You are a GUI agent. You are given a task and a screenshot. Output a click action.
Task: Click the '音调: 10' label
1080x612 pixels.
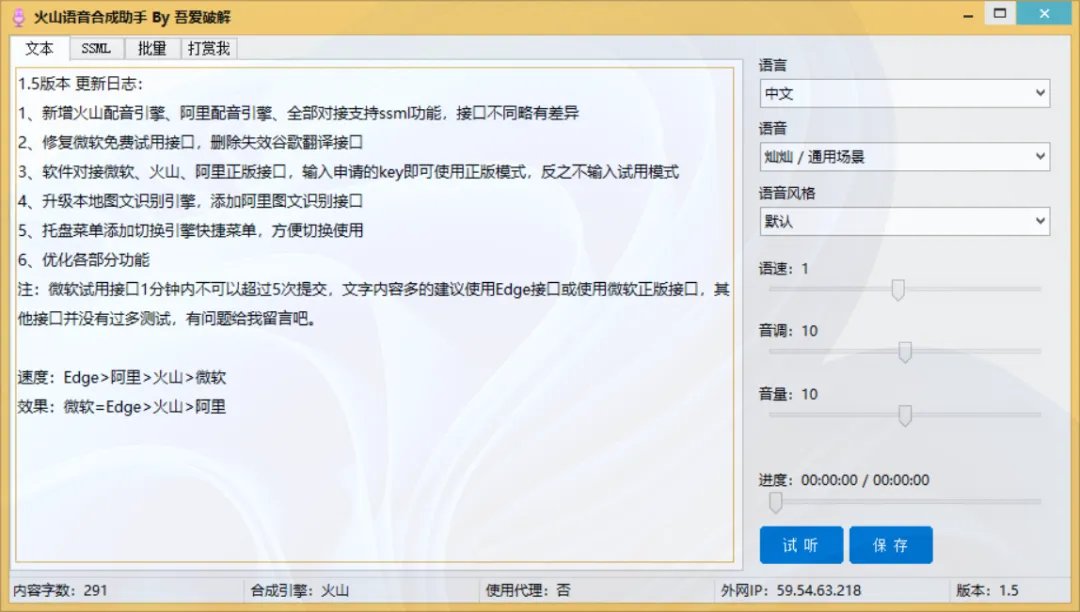tap(788, 331)
